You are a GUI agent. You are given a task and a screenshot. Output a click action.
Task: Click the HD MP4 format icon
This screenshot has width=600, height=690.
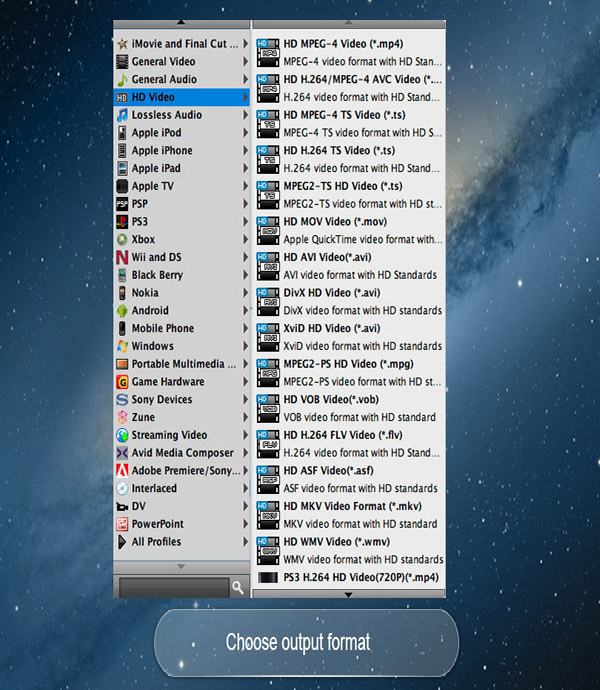268,52
